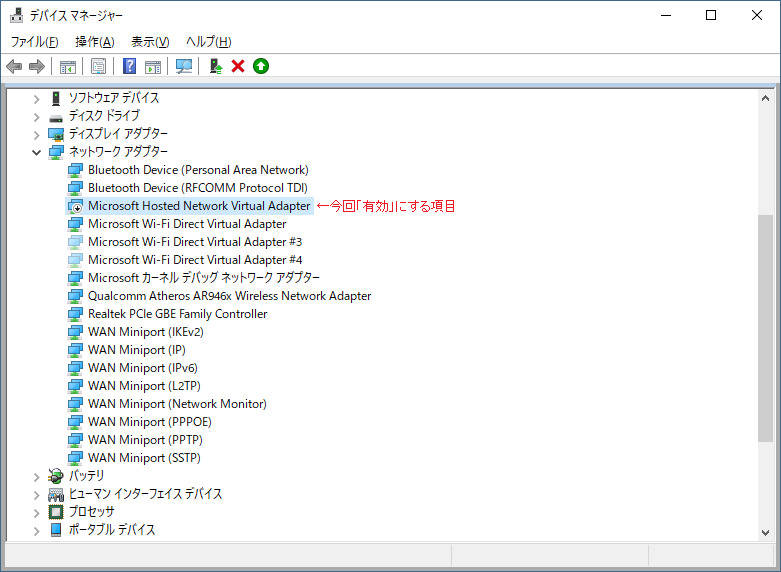Click the green Enable device arrow icon
The height and width of the screenshot is (572, 781).
(x=261, y=66)
